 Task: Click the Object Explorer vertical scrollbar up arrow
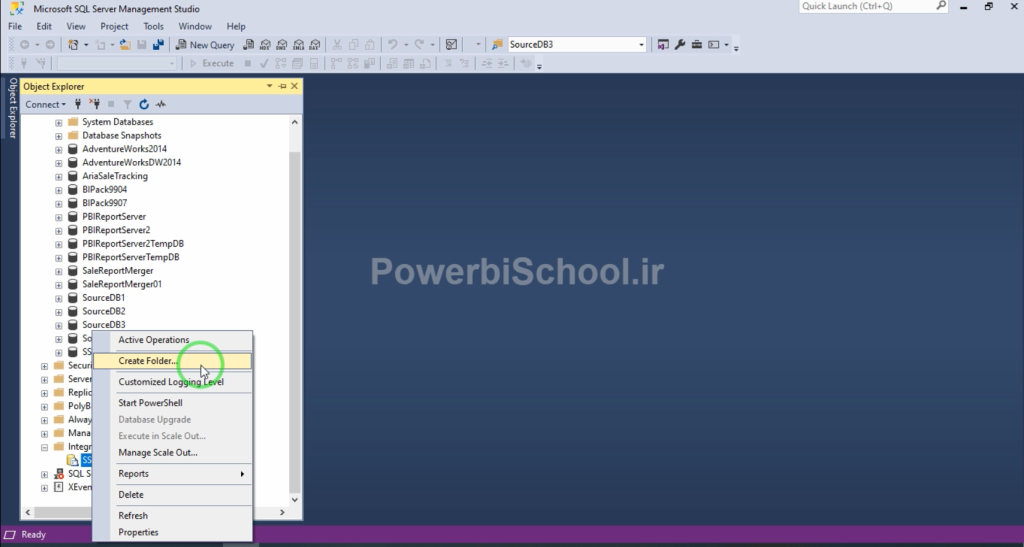(294, 122)
